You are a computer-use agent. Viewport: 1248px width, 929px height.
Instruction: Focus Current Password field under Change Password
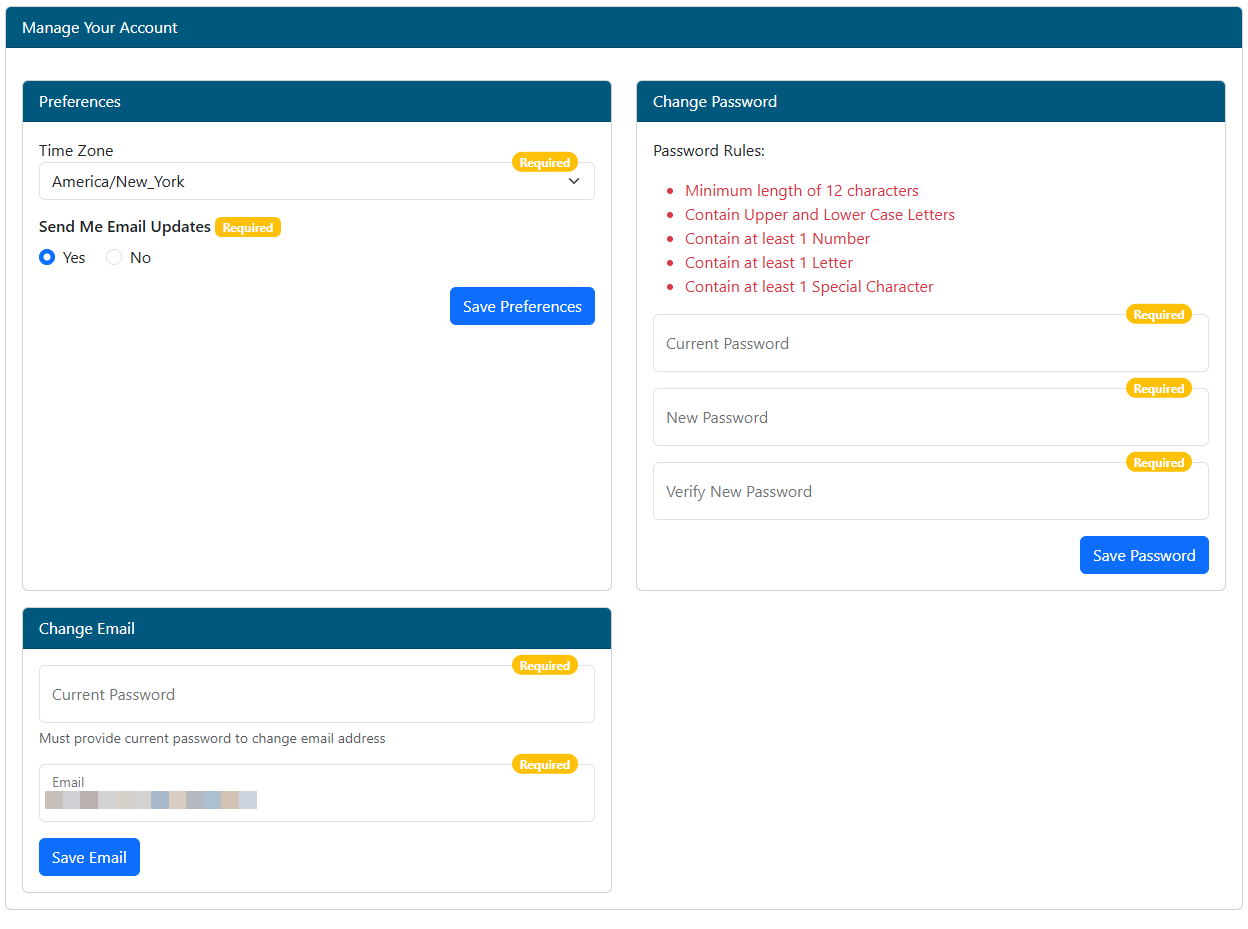(930, 344)
